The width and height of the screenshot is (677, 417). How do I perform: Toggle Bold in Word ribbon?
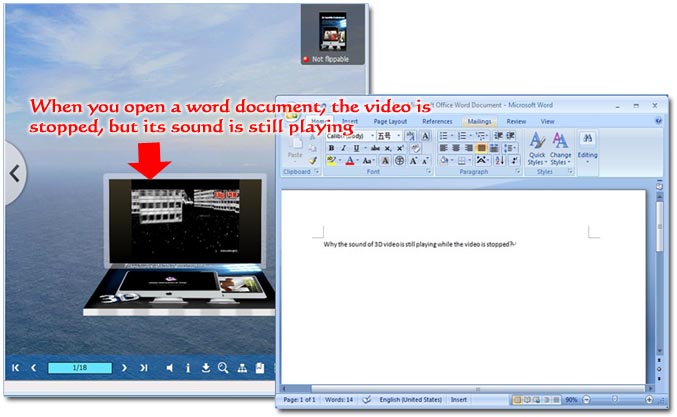click(x=331, y=148)
